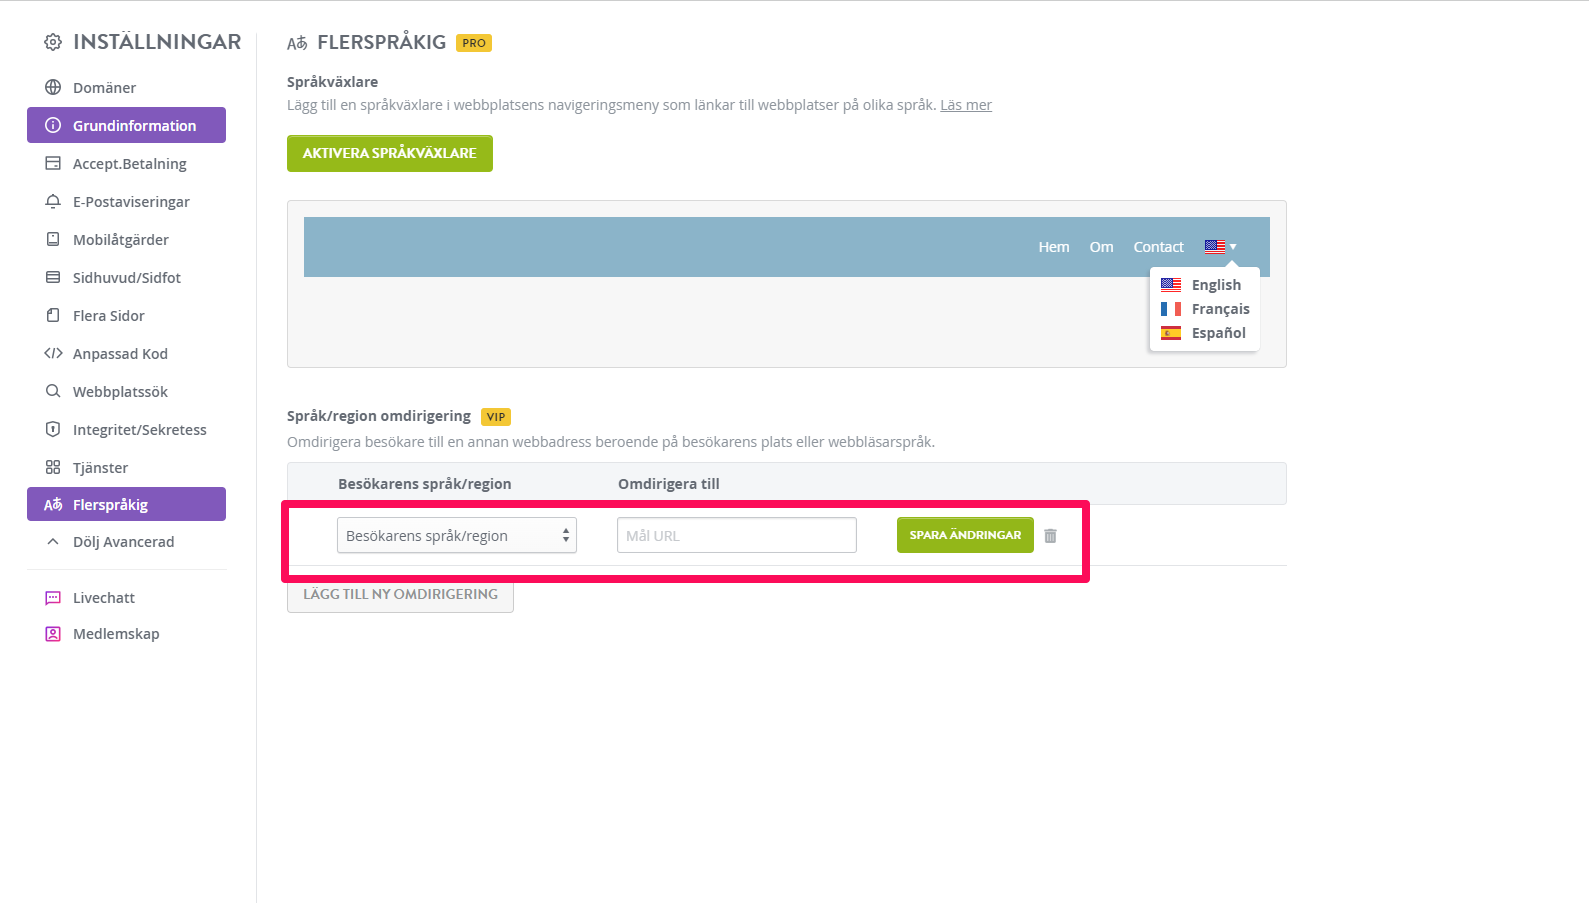The height and width of the screenshot is (903, 1589).
Task: Click the Besökarens språk/region column header
Action: 425,484
